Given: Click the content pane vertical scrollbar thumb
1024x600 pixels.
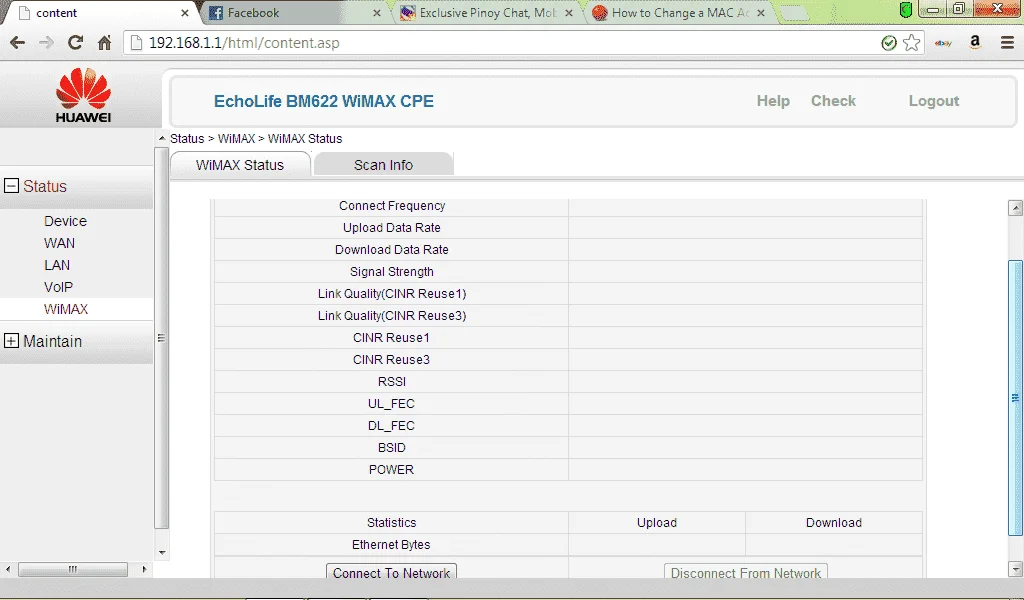Looking at the screenshot, I should (1015, 398).
